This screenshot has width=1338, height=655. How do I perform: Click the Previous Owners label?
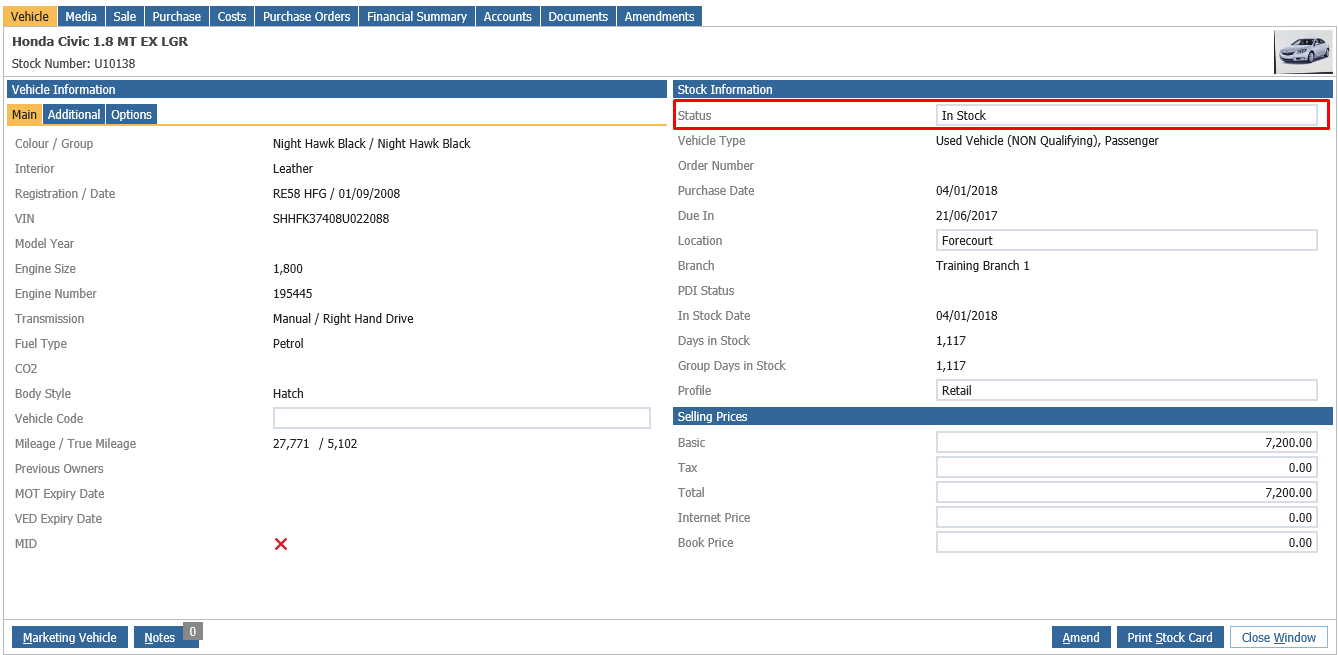tap(59, 469)
